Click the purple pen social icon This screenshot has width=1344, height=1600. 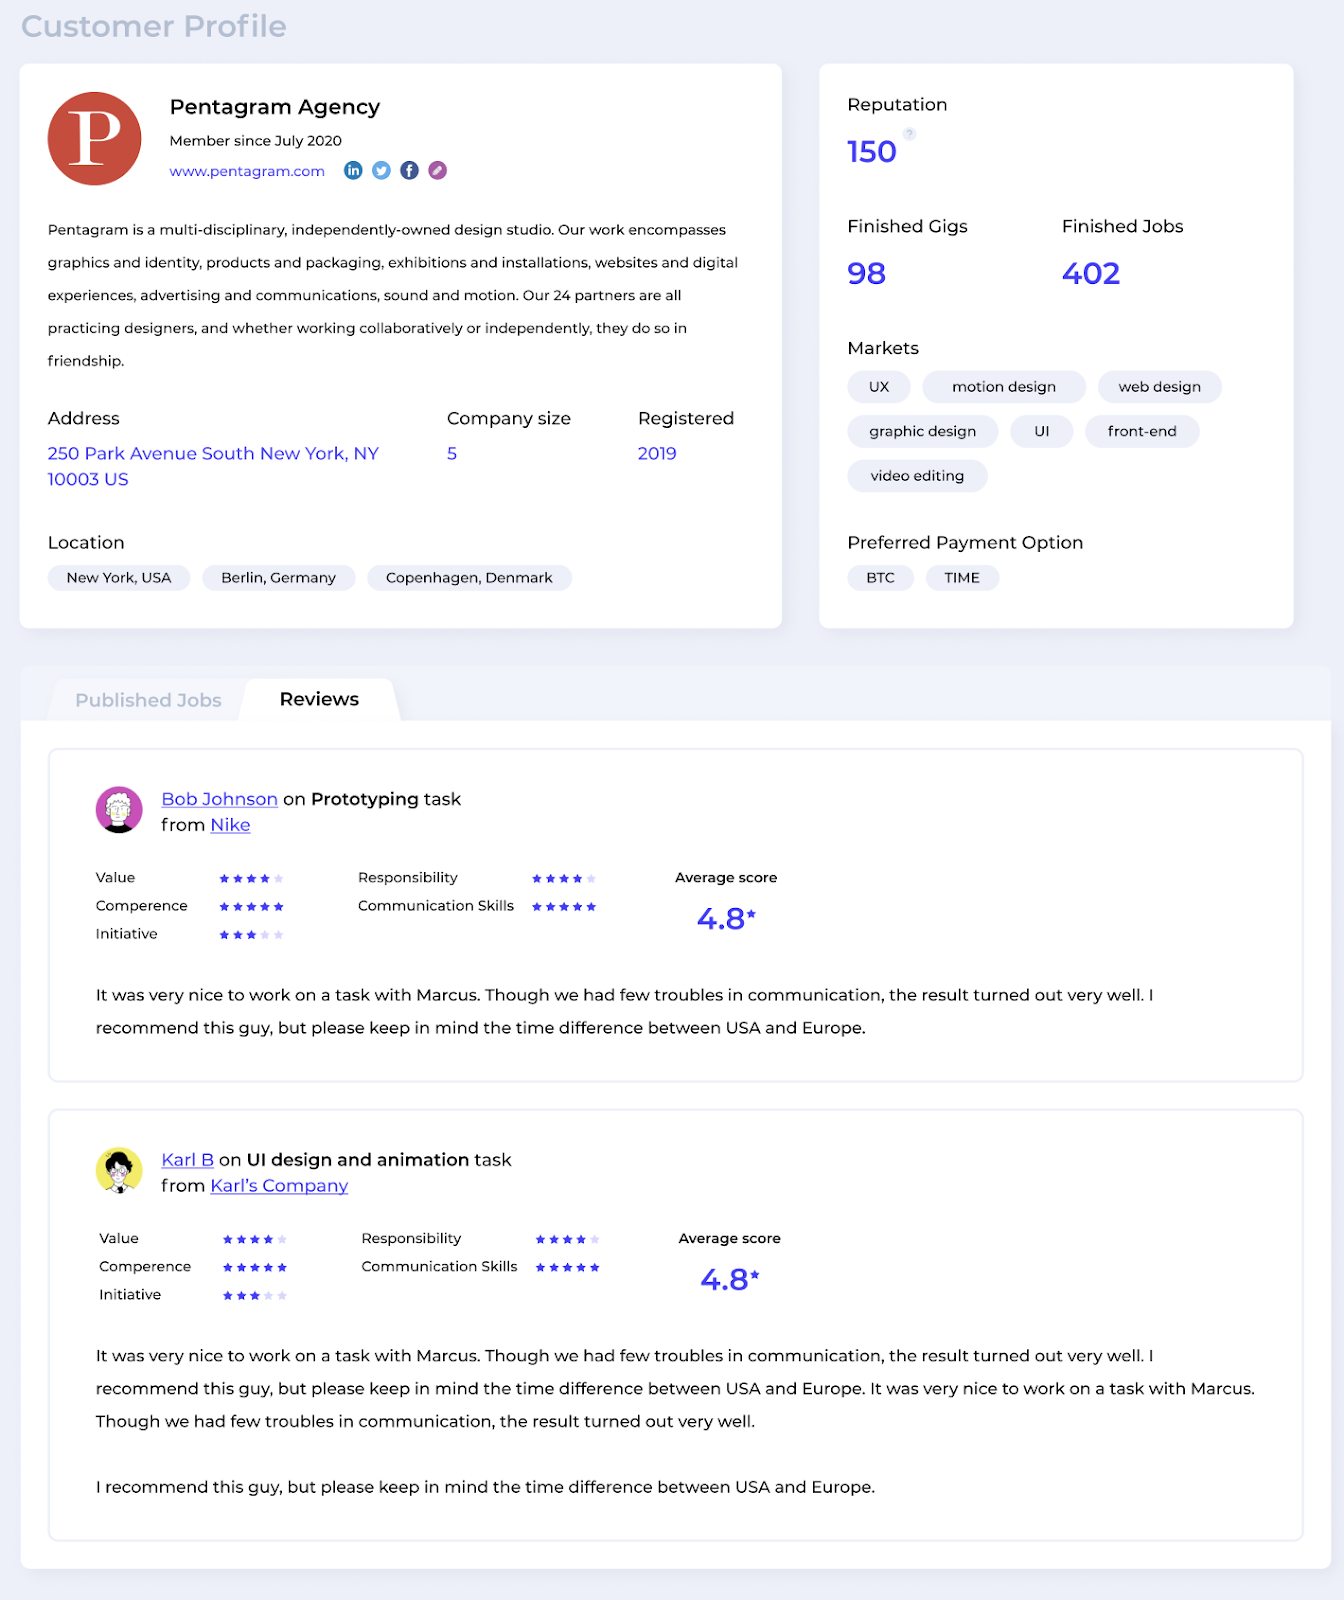[x=437, y=171]
